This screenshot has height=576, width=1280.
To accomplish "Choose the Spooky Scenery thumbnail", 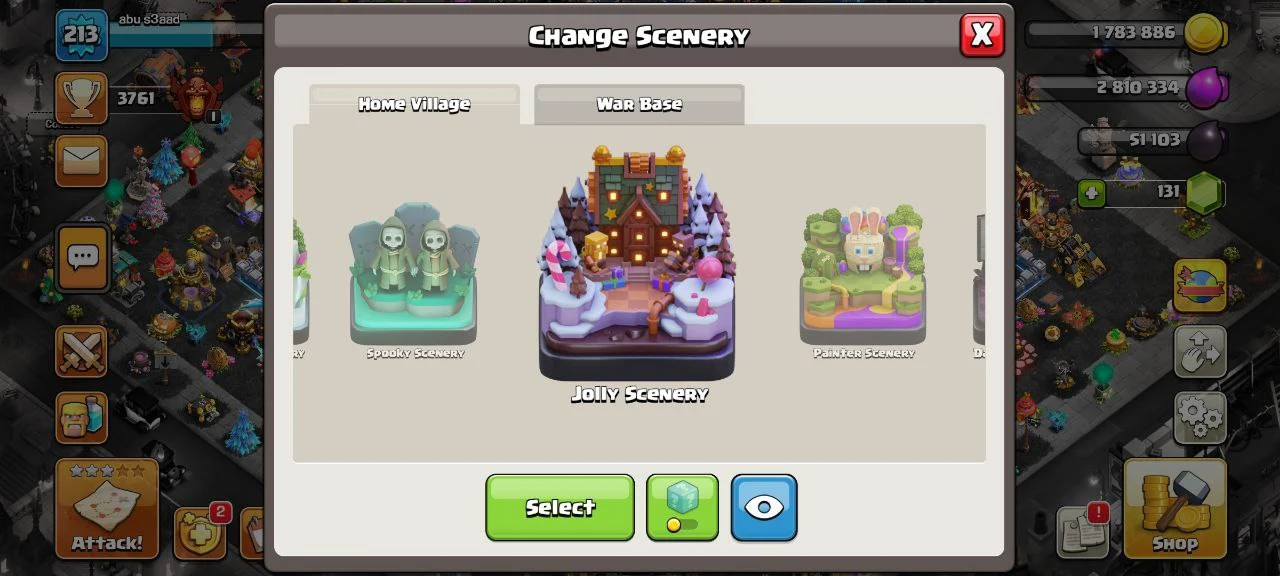I will tap(414, 280).
